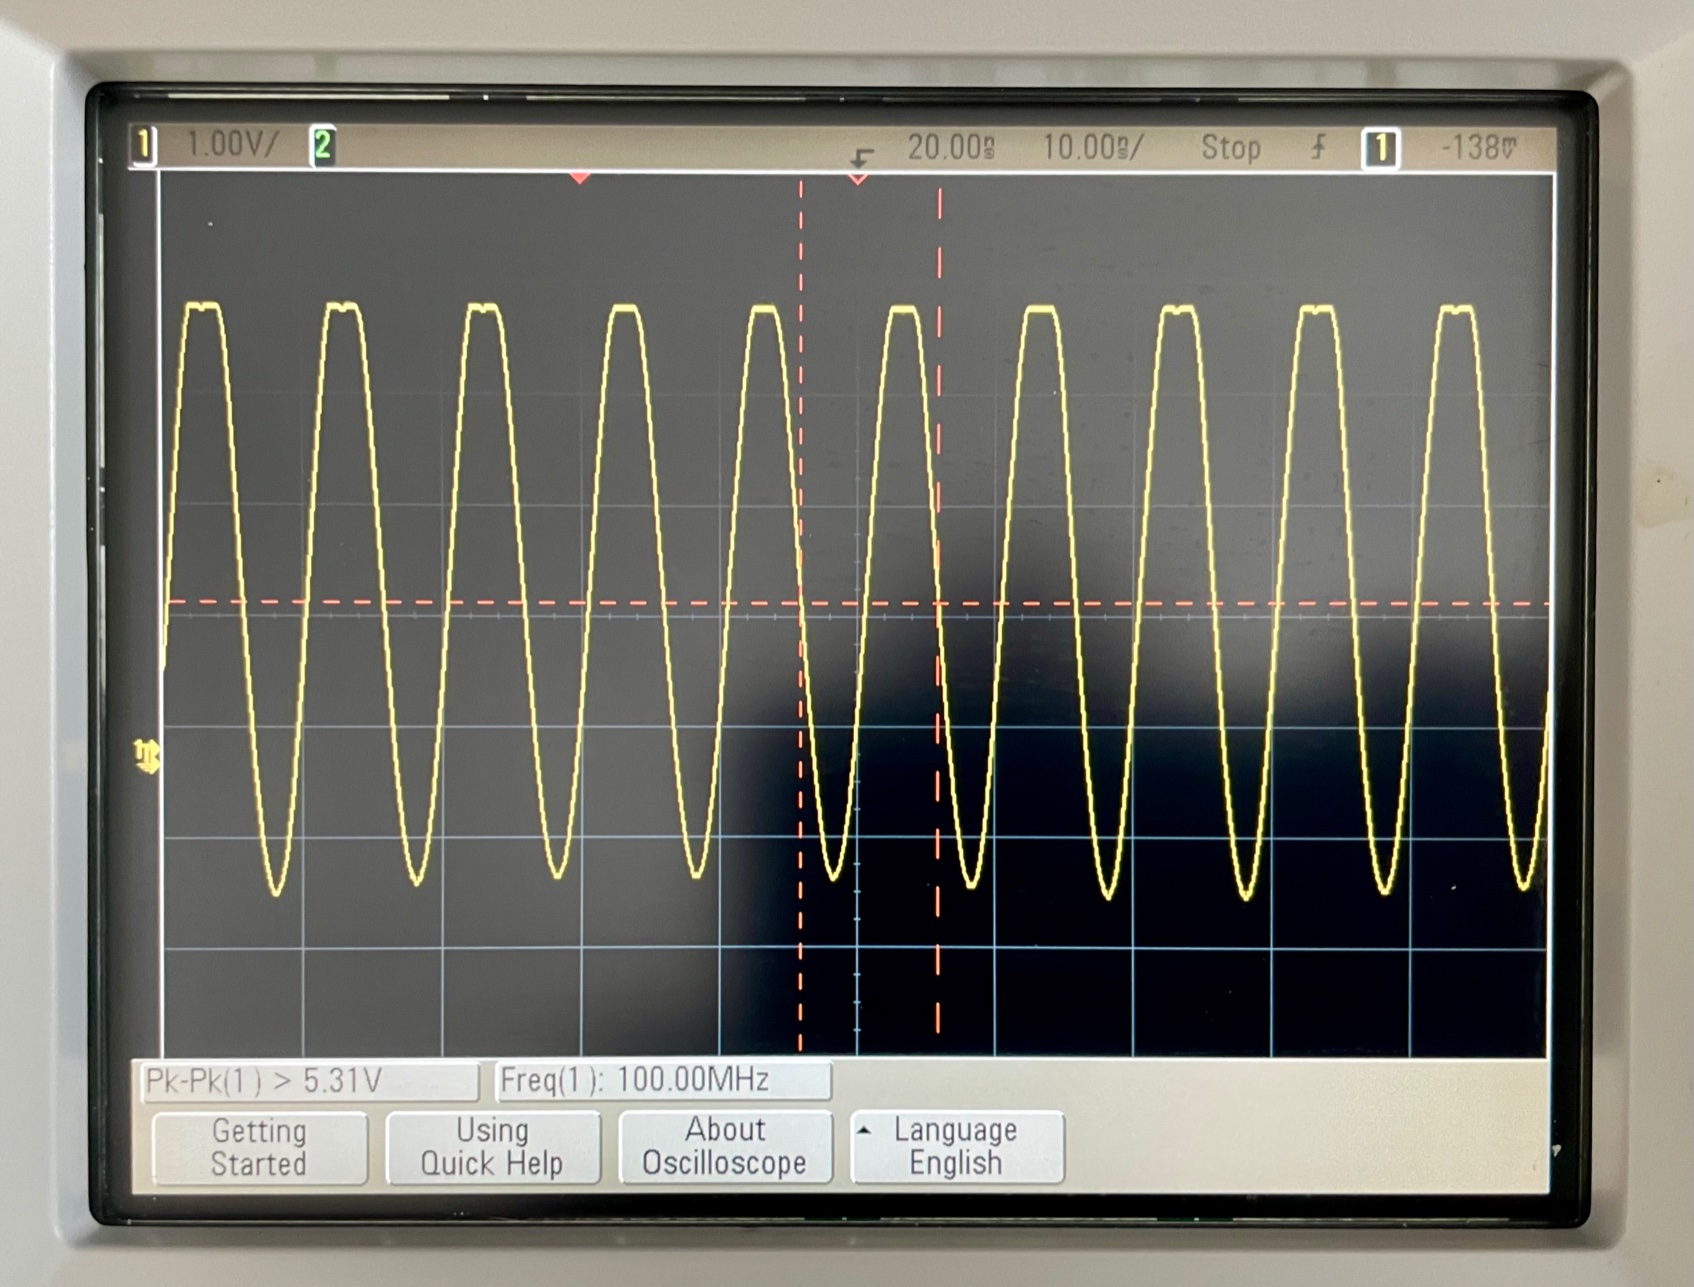Click the trigger point arrow icon above the grid

tap(861, 157)
